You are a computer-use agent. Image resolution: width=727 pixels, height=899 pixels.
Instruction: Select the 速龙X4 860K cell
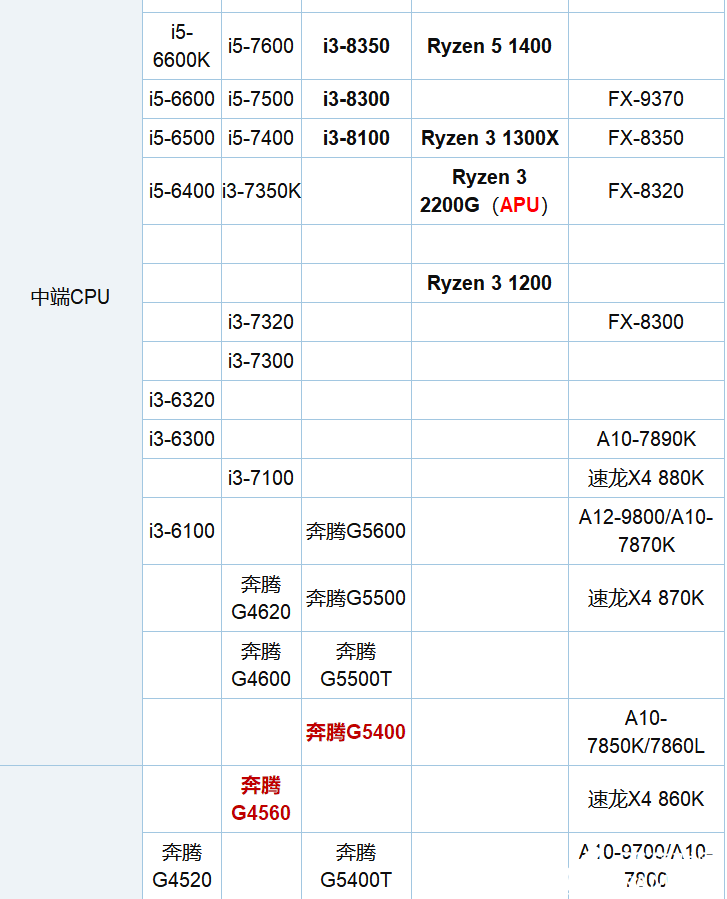(x=646, y=799)
